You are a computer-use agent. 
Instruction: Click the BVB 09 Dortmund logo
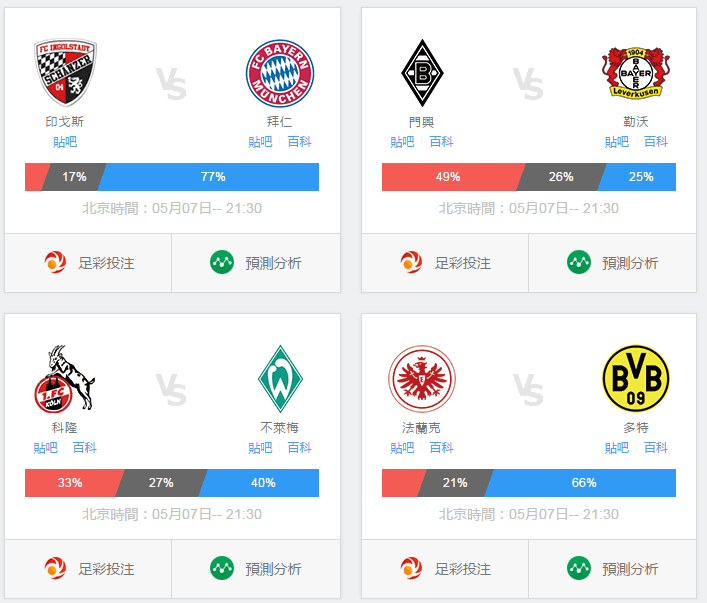point(636,379)
